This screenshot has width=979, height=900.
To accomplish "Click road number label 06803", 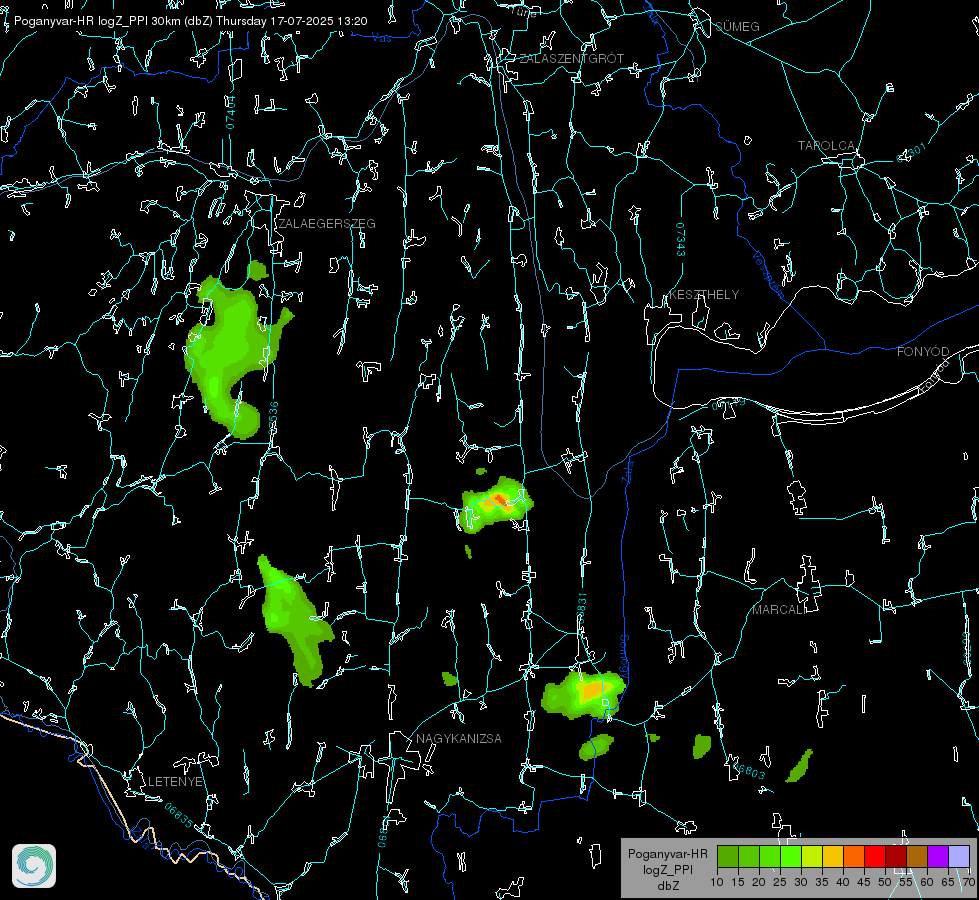I will [x=747, y=771].
